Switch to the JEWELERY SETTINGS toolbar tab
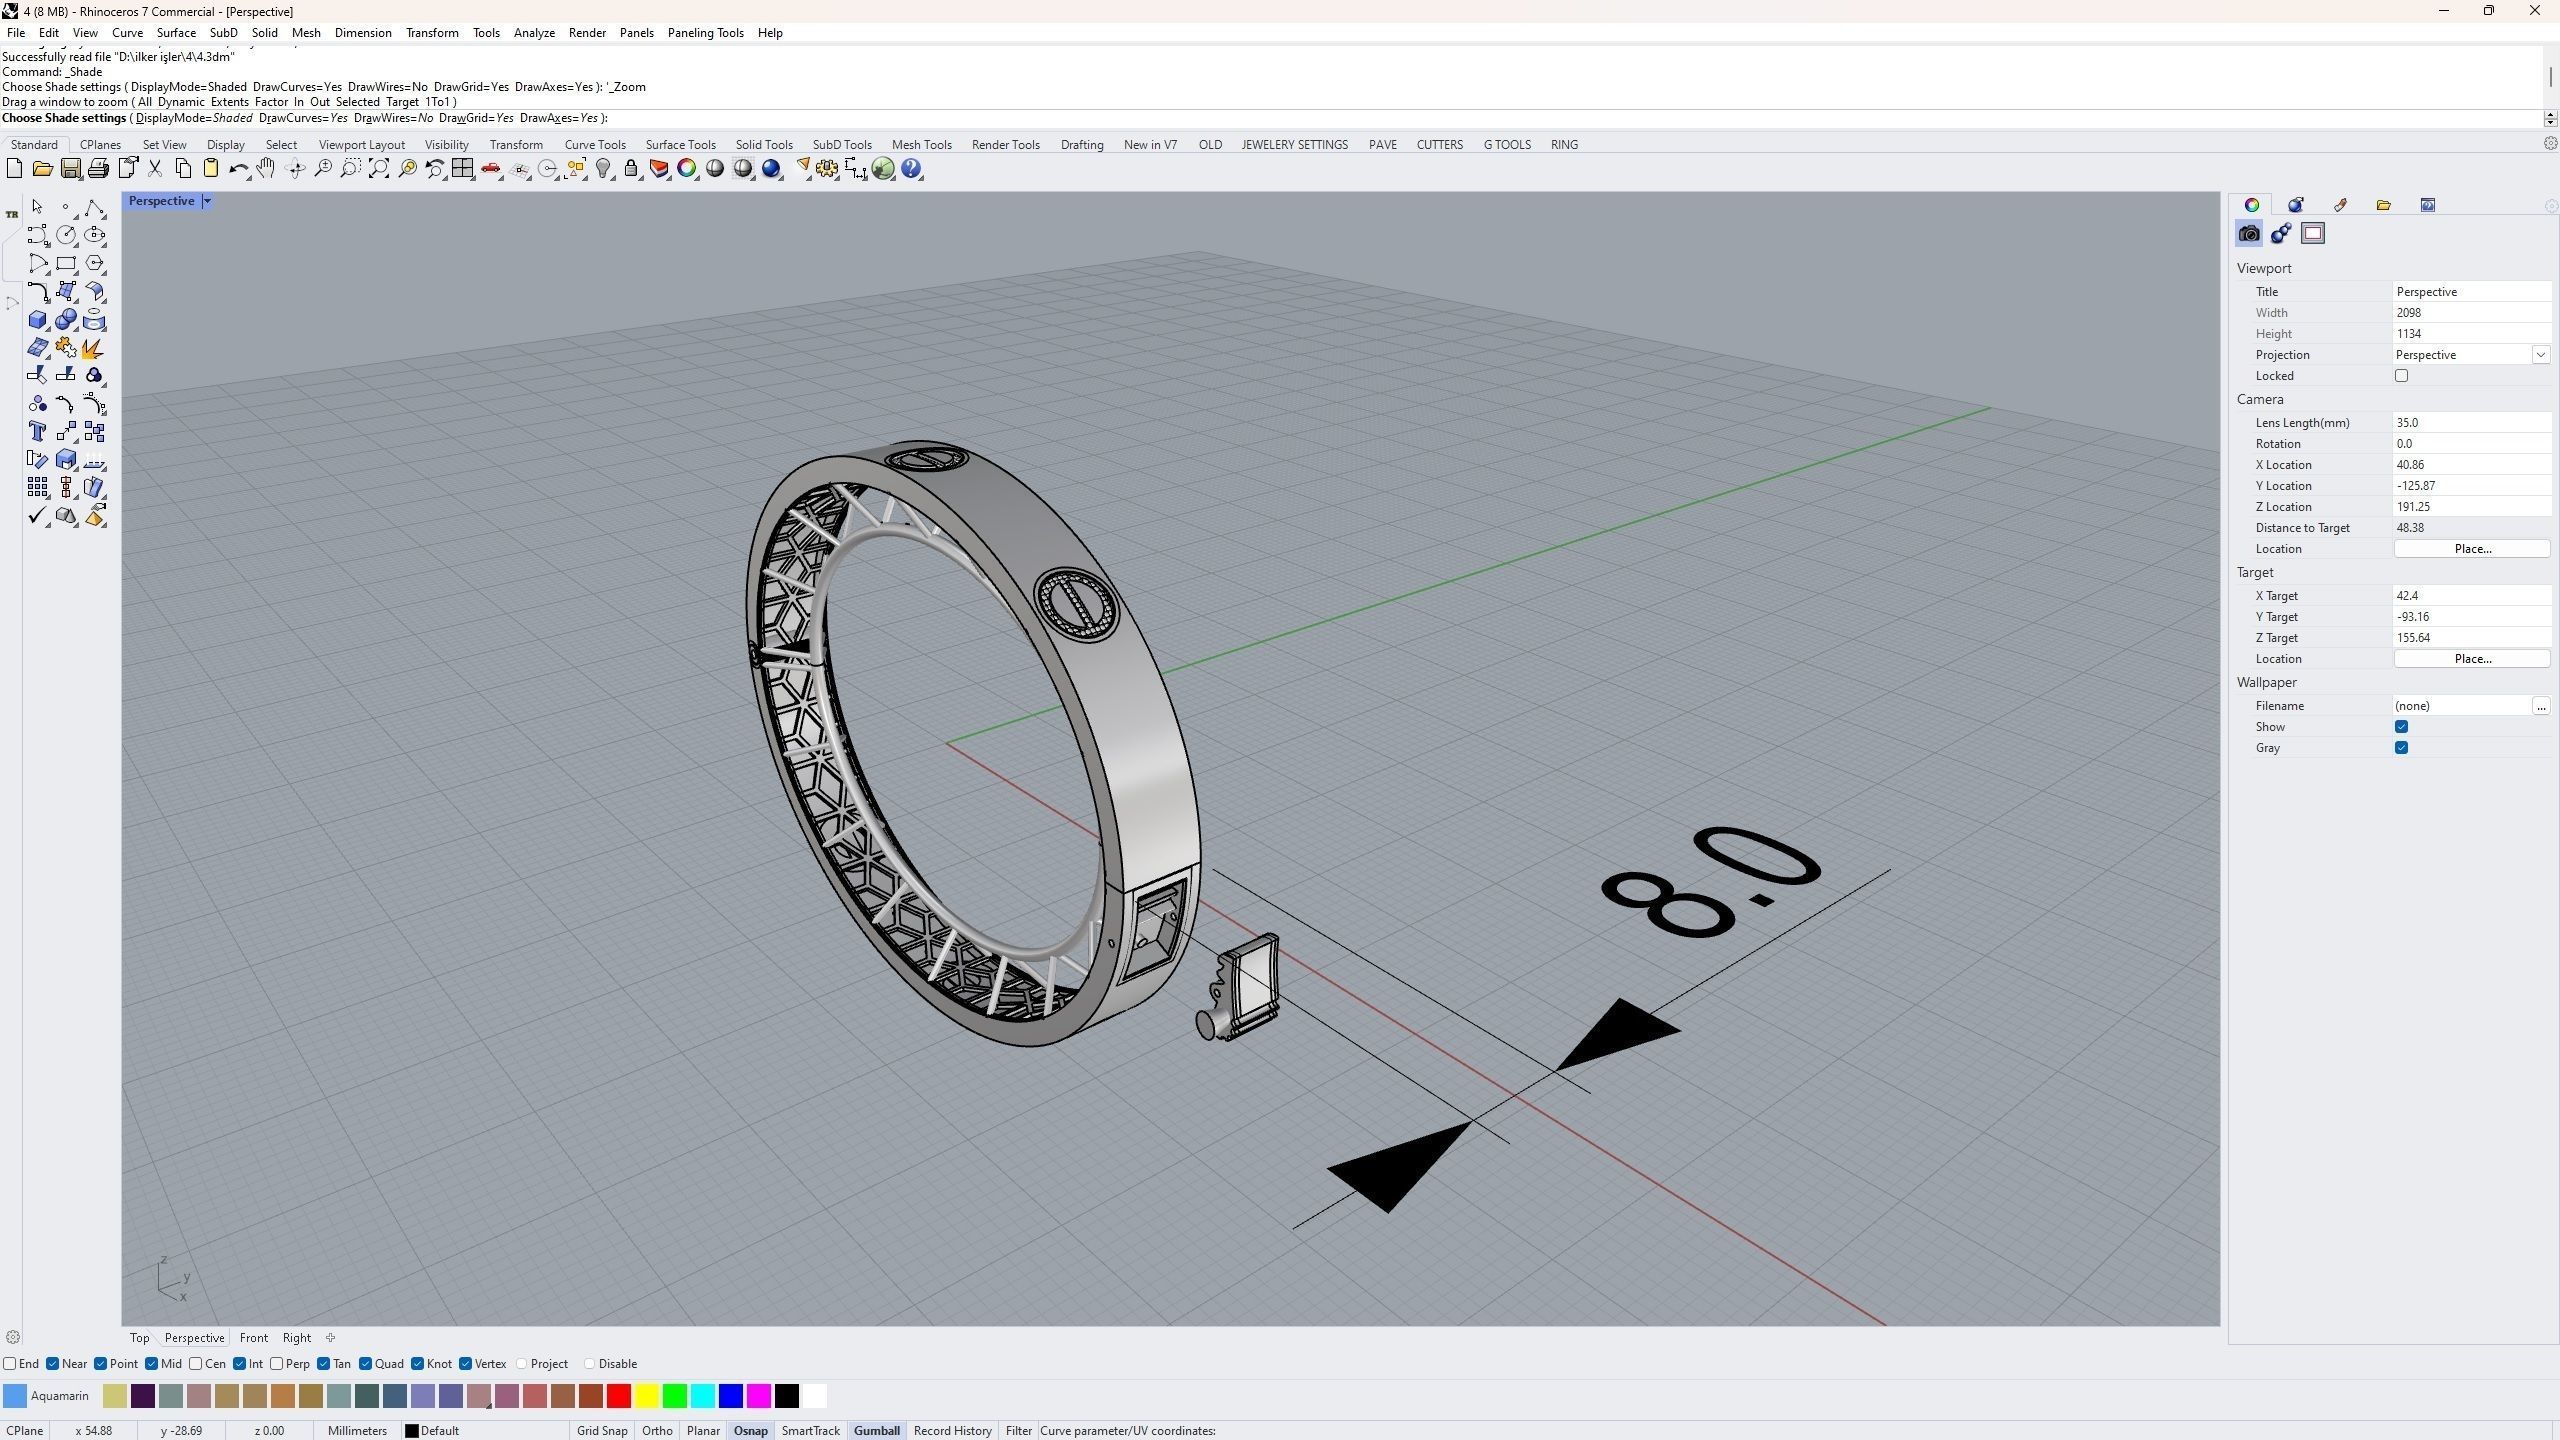 pyautogui.click(x=1295, y=145)
